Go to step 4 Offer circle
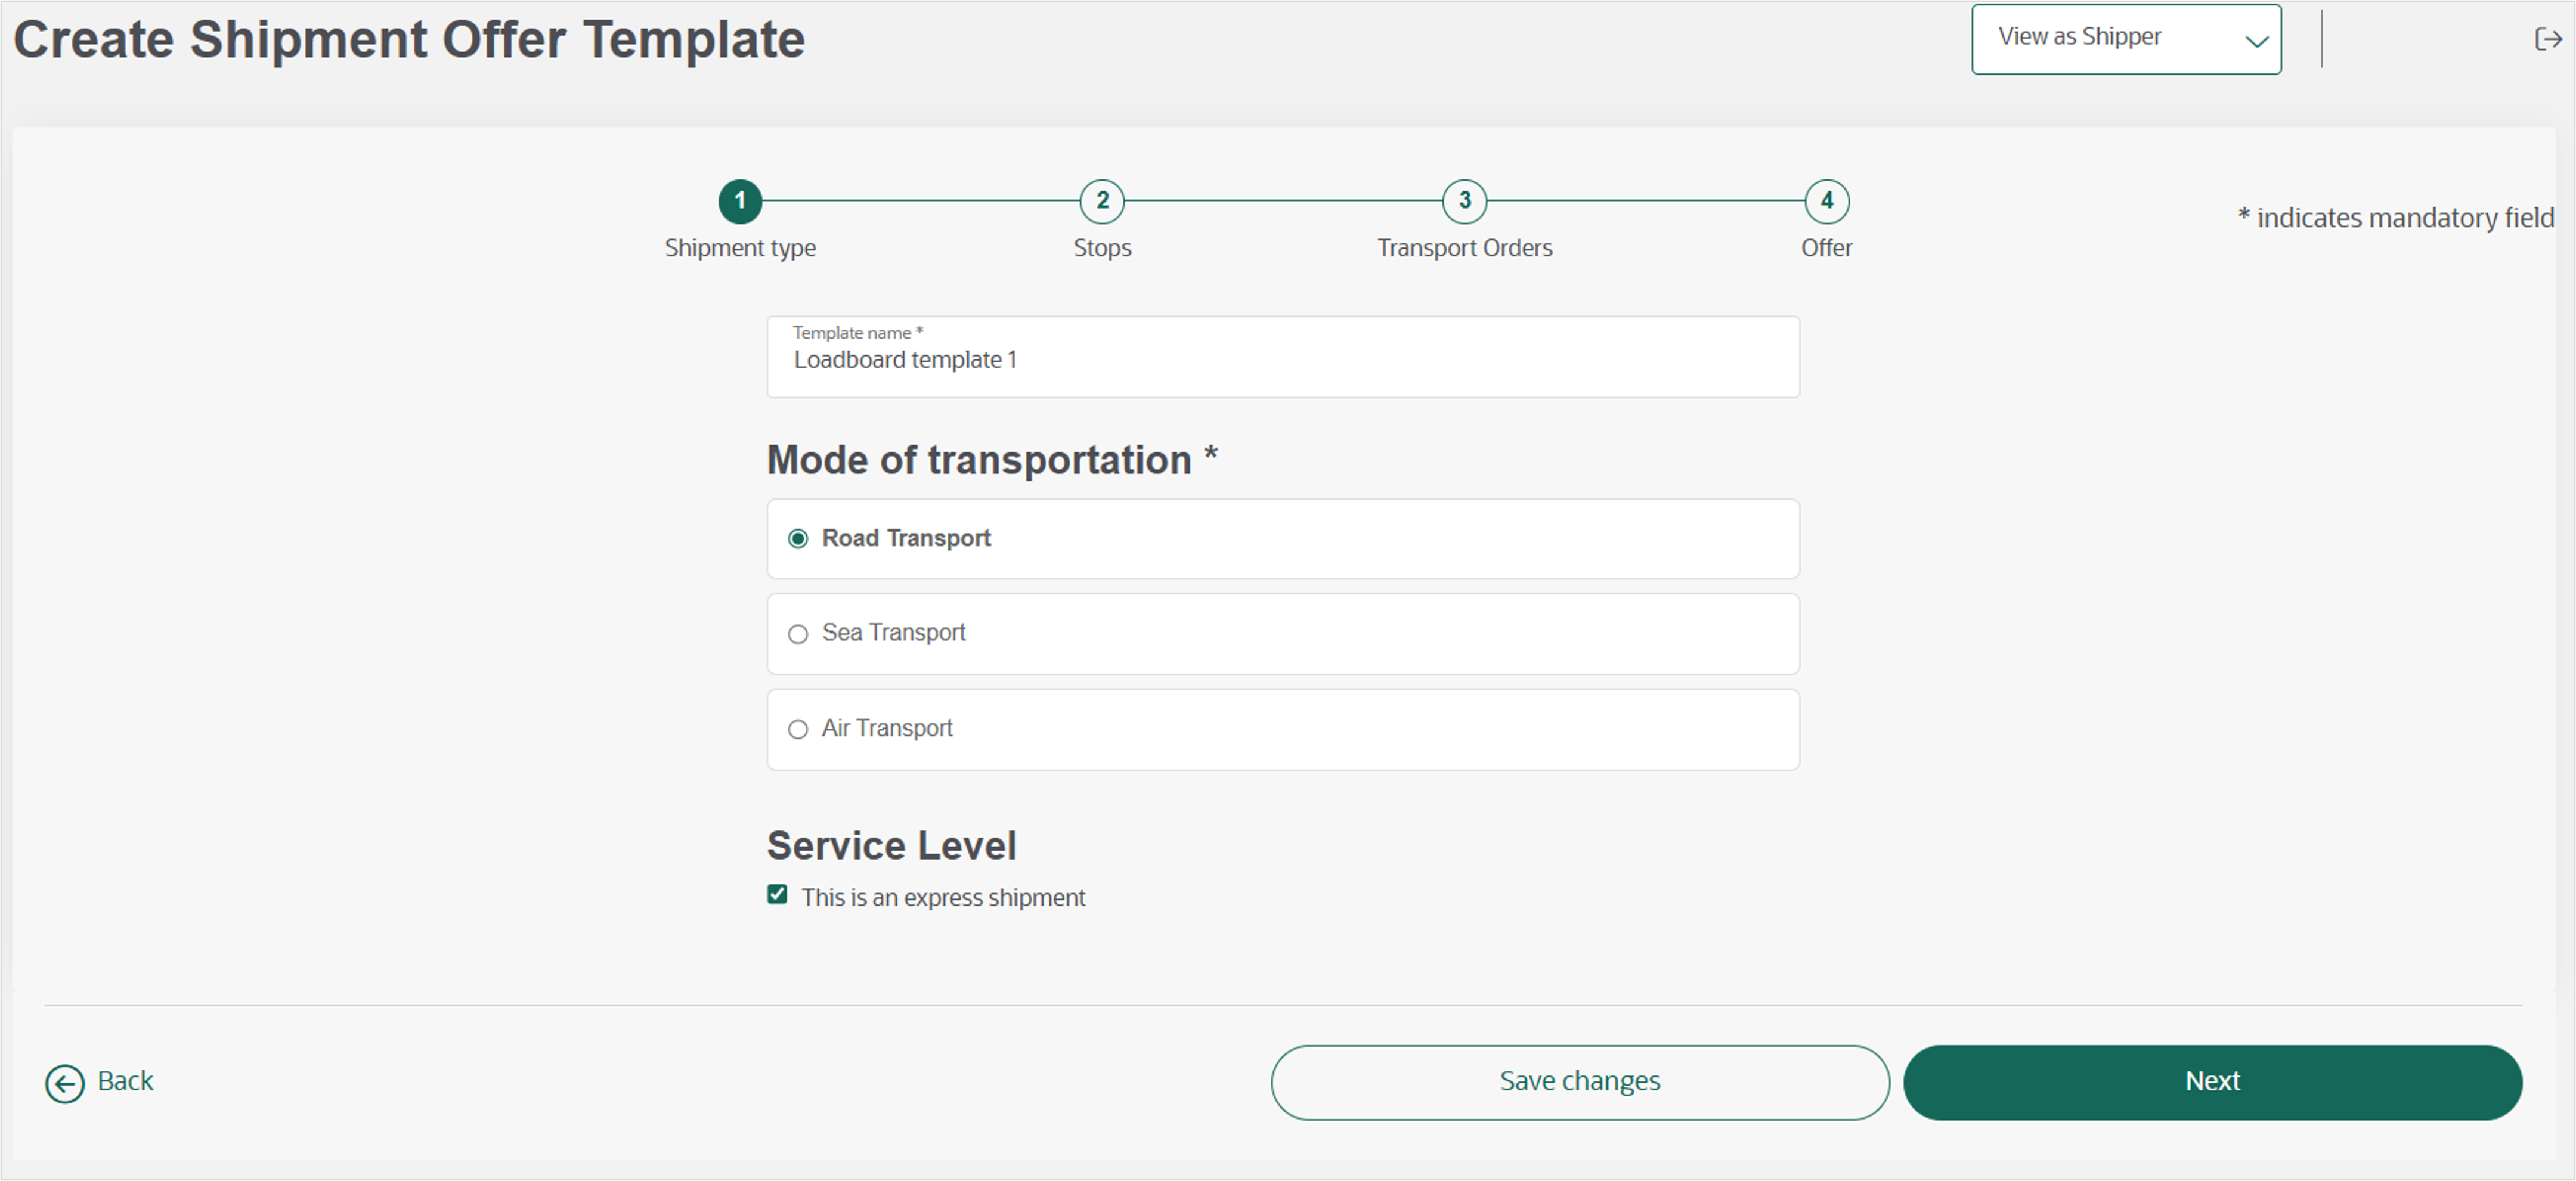 coord(1826,201)
